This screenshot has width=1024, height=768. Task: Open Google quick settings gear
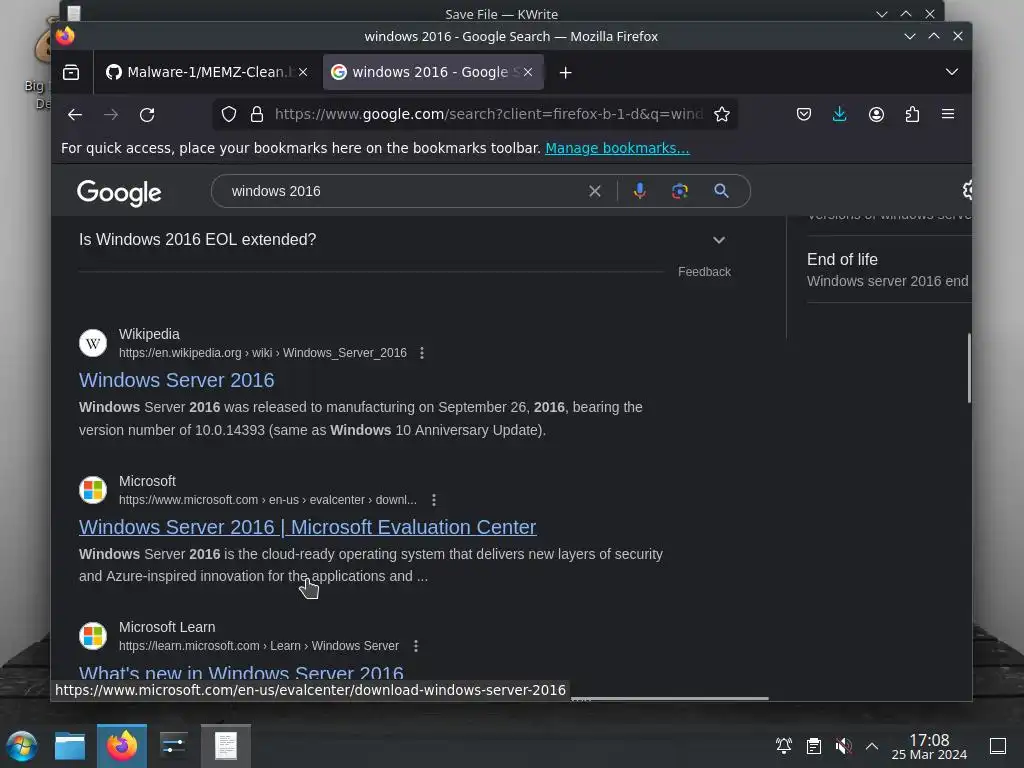point(968,190)
